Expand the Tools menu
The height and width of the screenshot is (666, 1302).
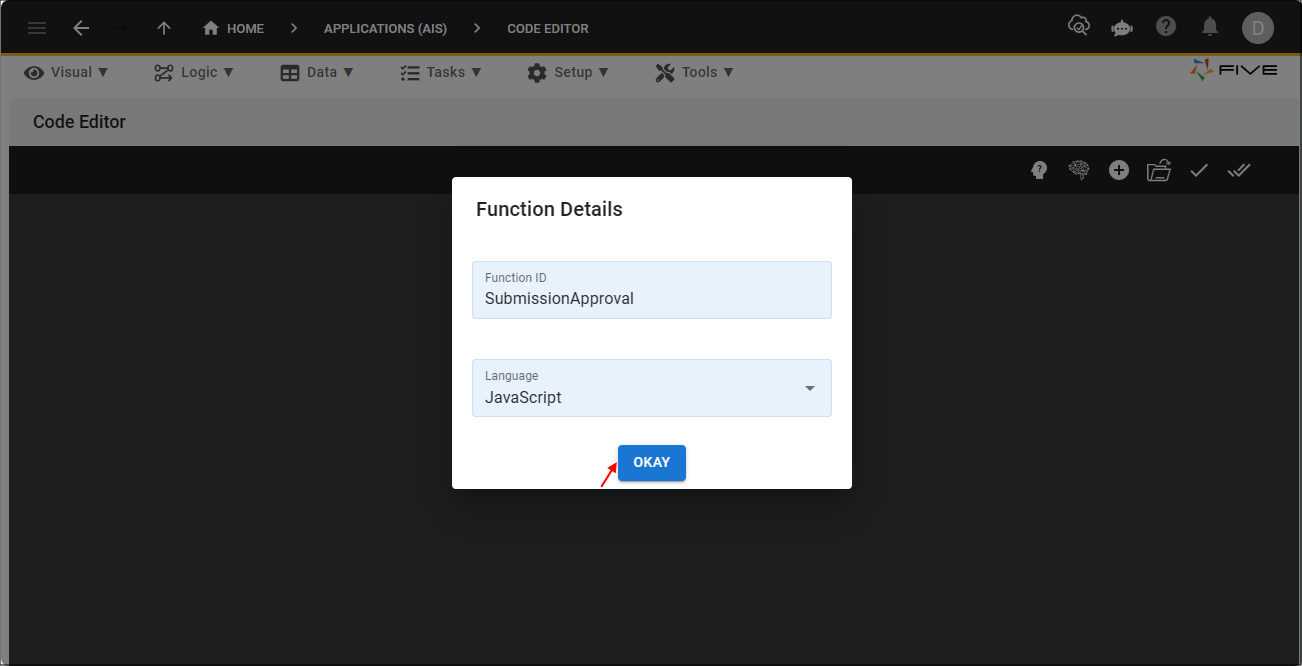coord(694,71)
